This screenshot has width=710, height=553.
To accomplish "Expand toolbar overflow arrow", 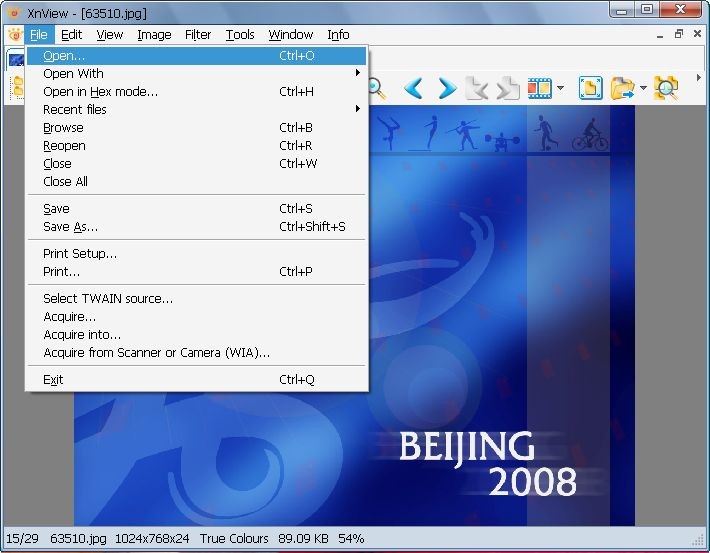I will (x=699, y=78).
